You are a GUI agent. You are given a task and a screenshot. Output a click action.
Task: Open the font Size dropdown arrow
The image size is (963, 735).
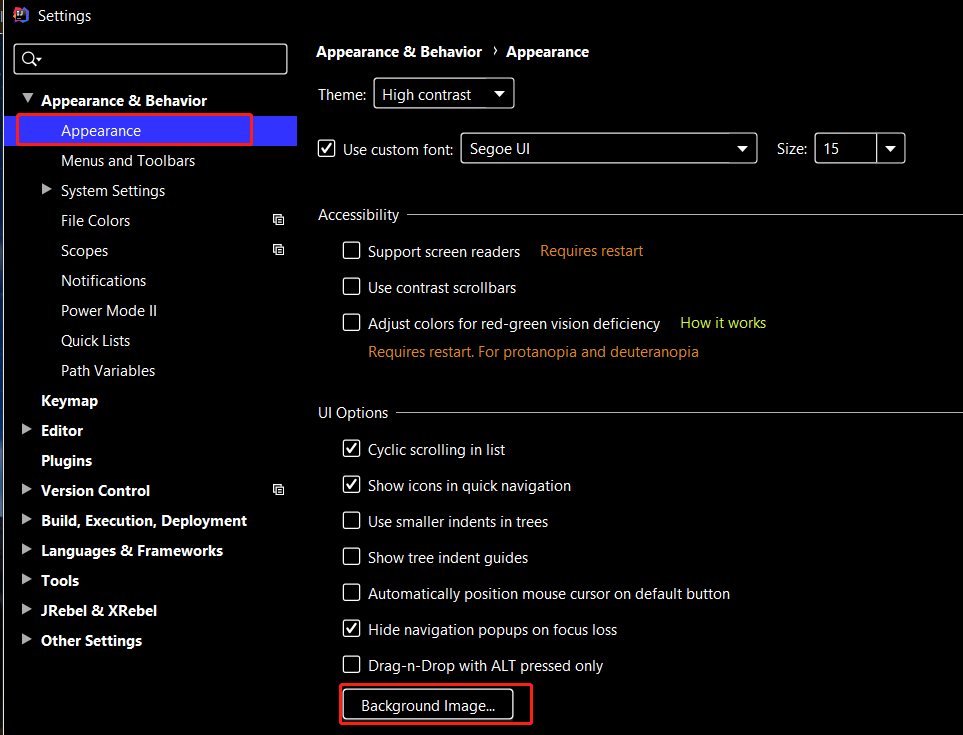tap(890, 149)
